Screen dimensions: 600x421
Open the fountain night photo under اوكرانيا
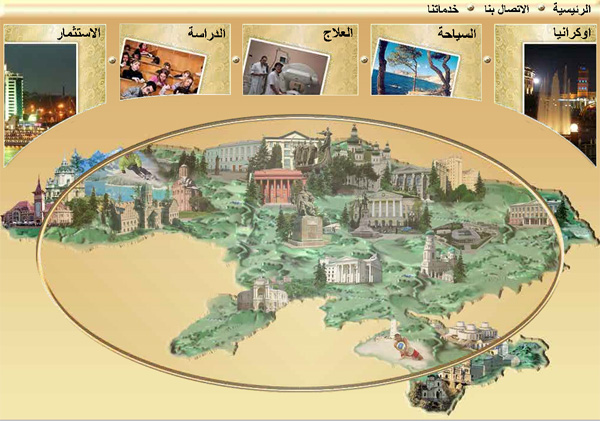560,98
